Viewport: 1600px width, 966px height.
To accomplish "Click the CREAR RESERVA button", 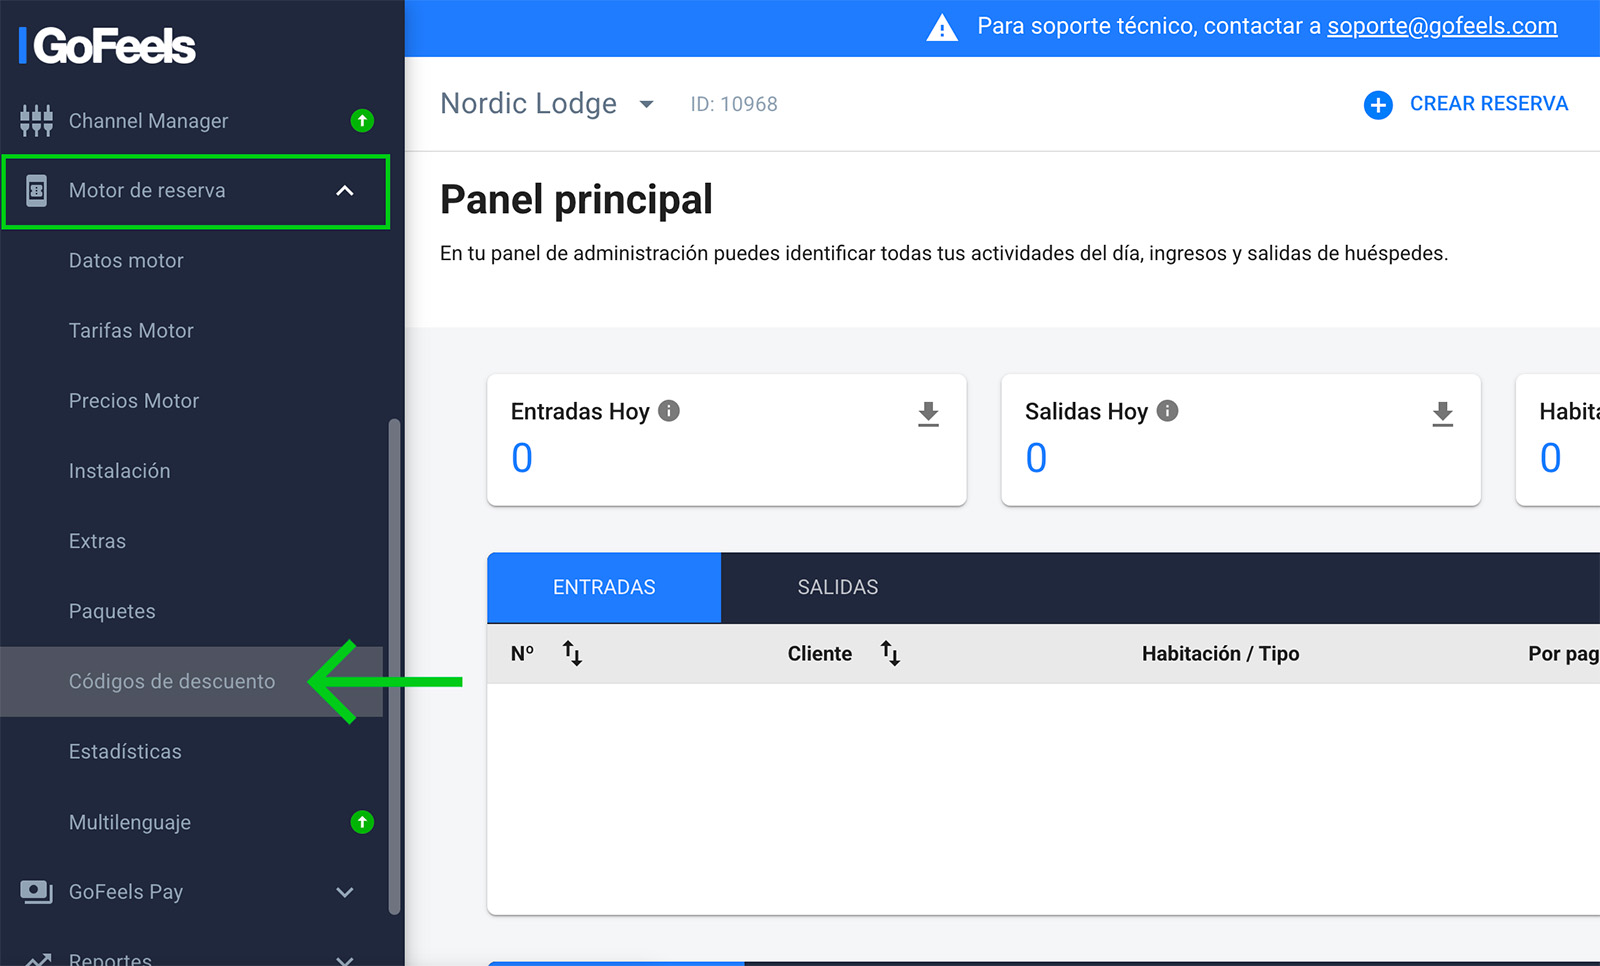I will 1488,104.
